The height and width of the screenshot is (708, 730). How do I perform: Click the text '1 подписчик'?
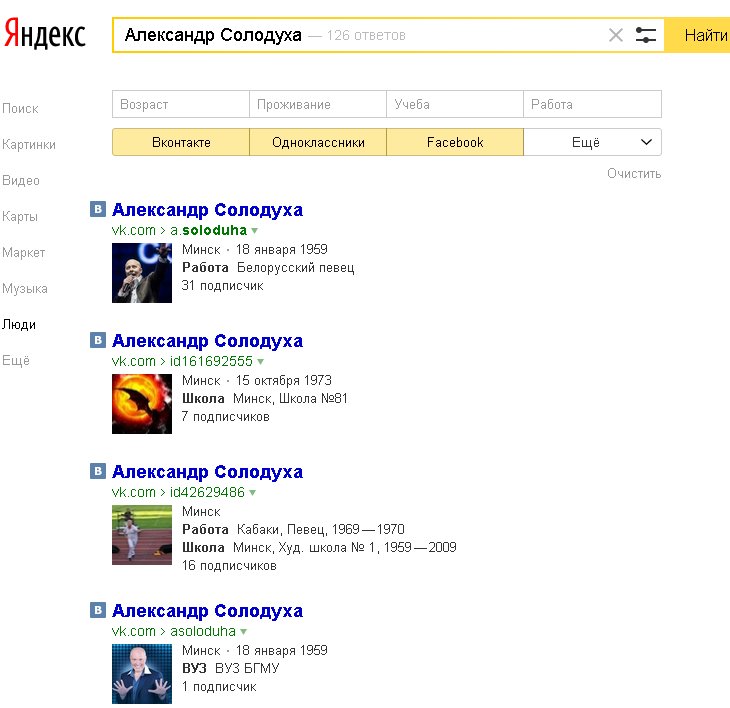[x=219, y=687]
